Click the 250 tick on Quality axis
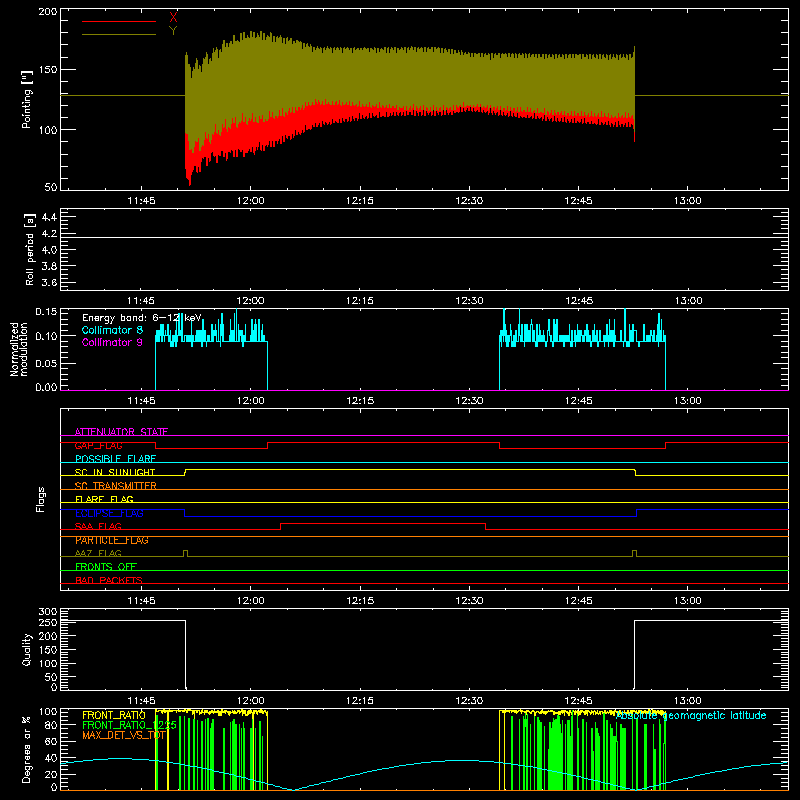 point(48,623)
